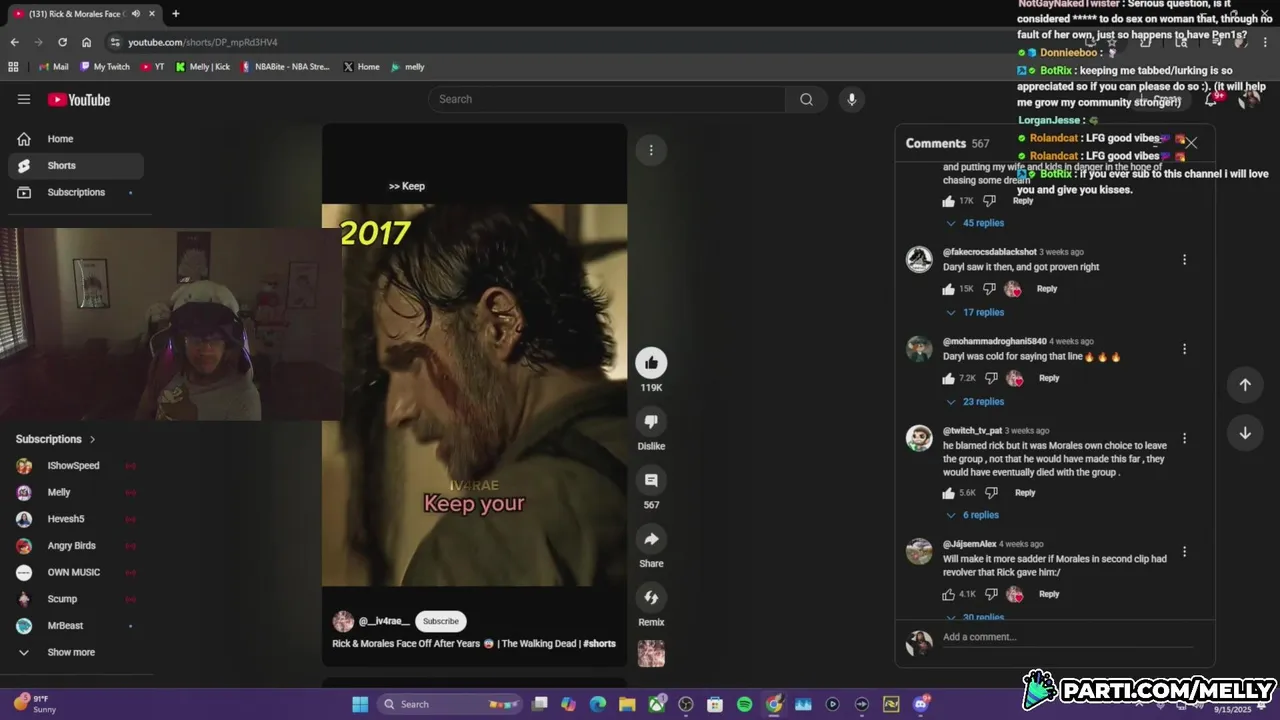The height and width of the screenshot is (720, 1280).
Task: Open the Windows Start menu
Action: [360, 704]
